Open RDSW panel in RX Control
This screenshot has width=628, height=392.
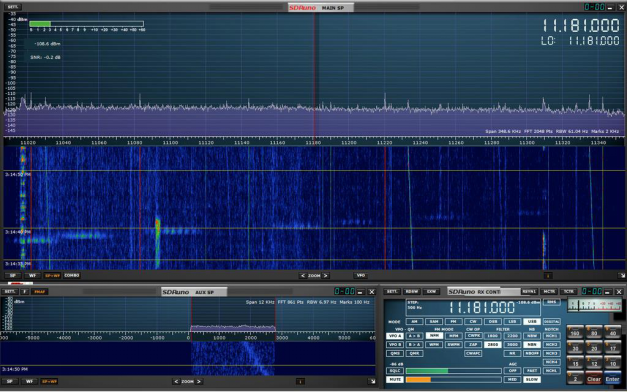(x=411, y=291)
